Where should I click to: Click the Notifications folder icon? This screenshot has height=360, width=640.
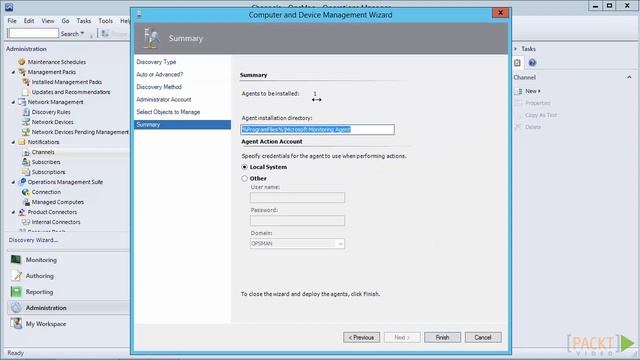coord(22,142)
